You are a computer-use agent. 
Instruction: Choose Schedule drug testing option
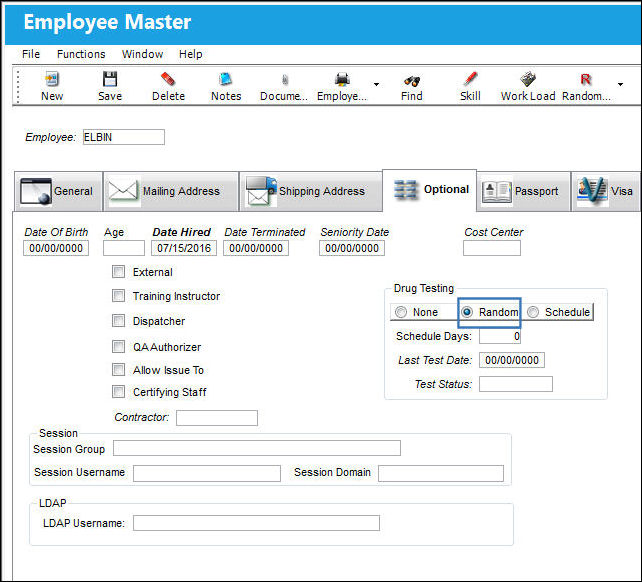[533, 312]
